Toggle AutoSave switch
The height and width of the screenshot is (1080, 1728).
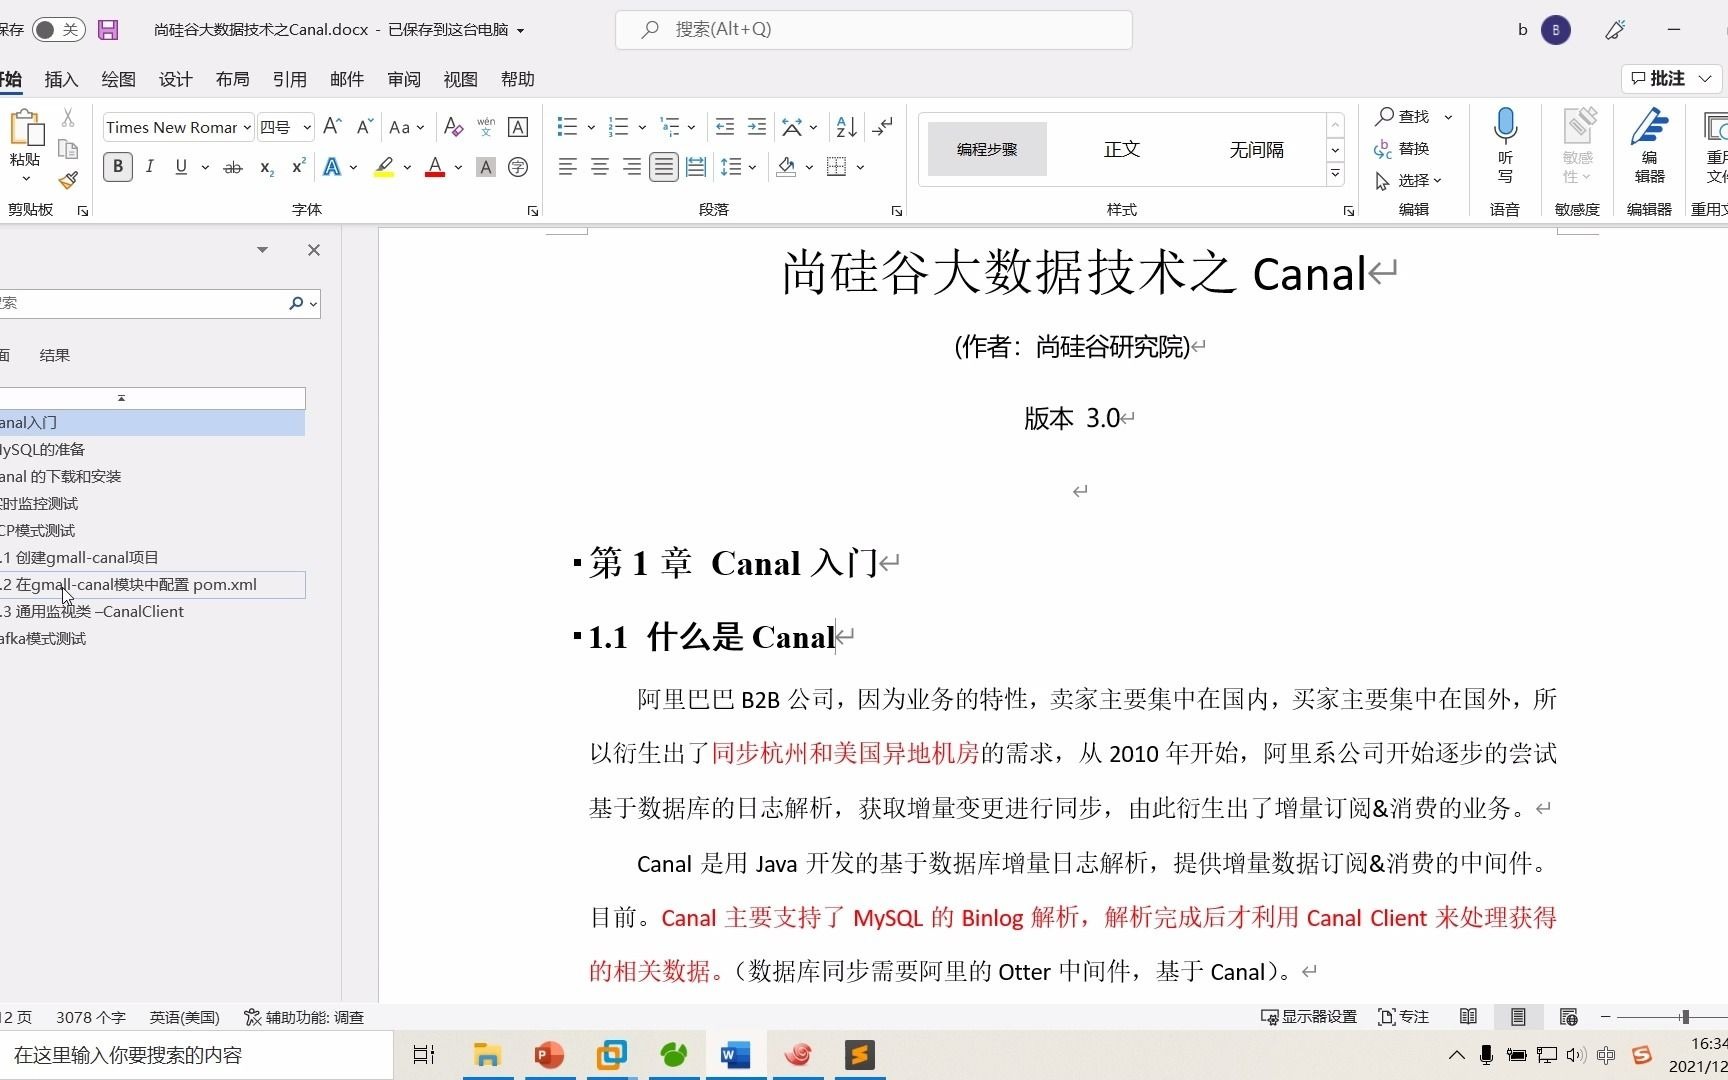(x=57, y=30)
